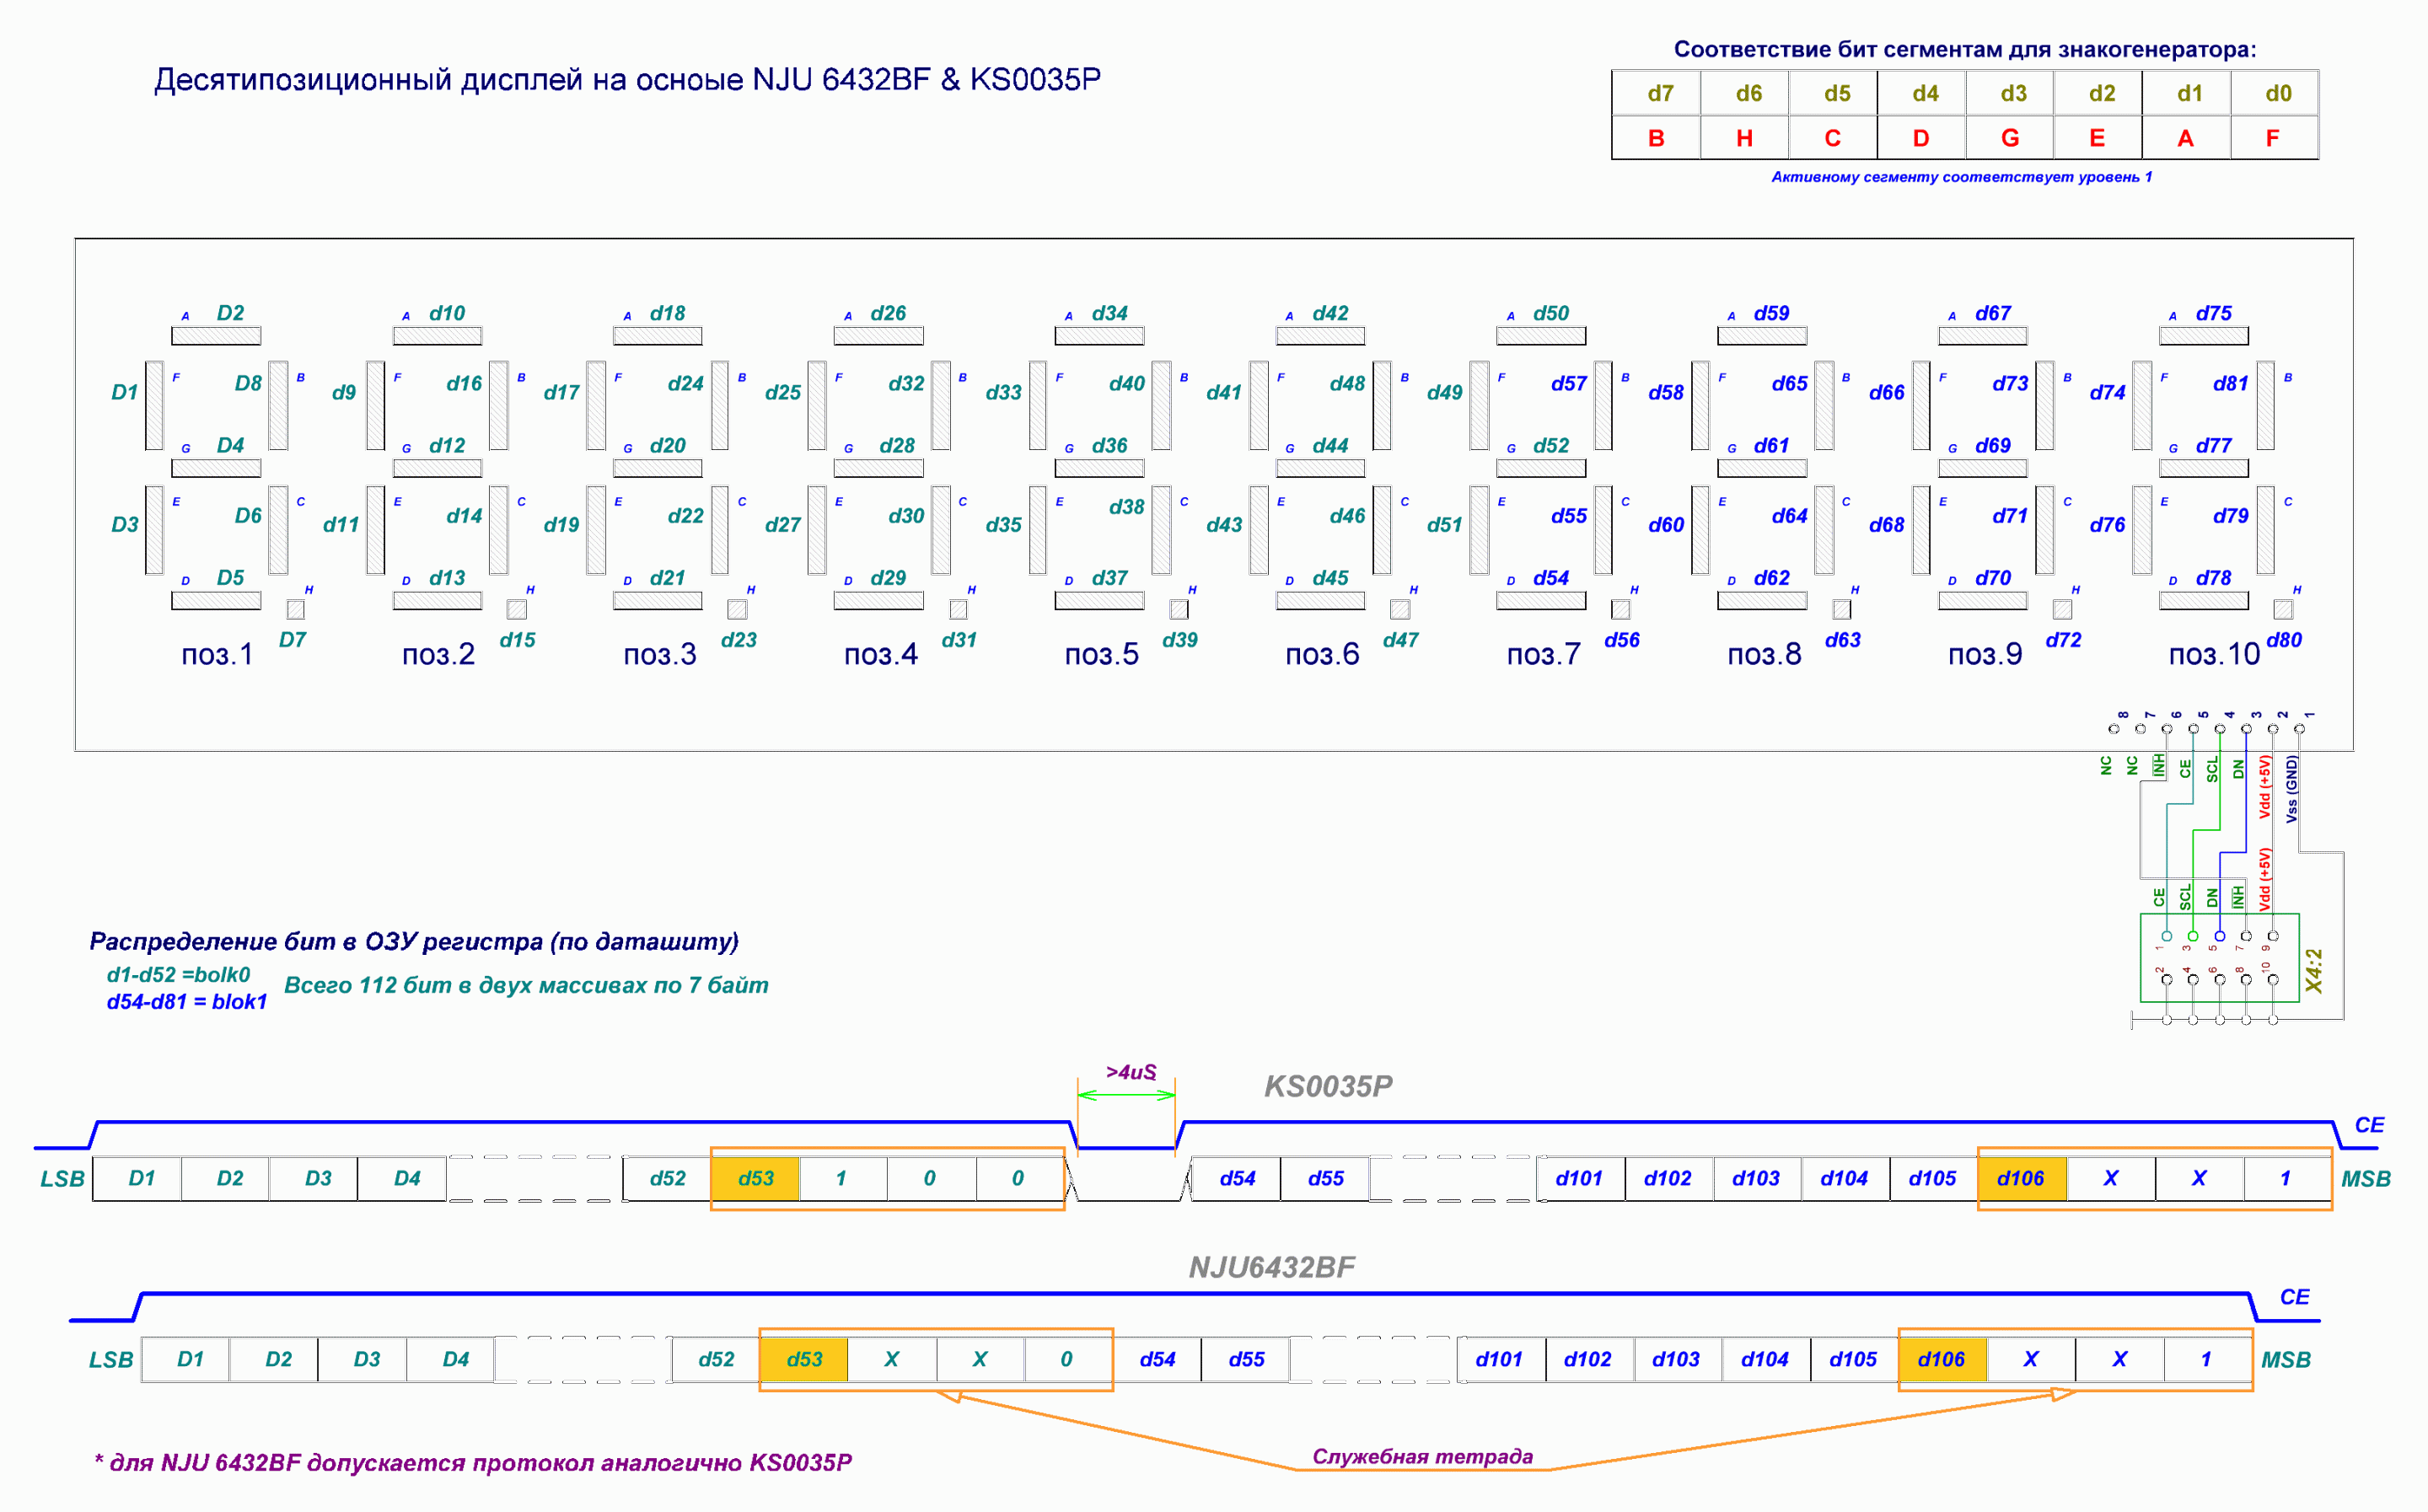Click the 'поз.8' position label
2428x1512 pixels.
pos(1765,655)
